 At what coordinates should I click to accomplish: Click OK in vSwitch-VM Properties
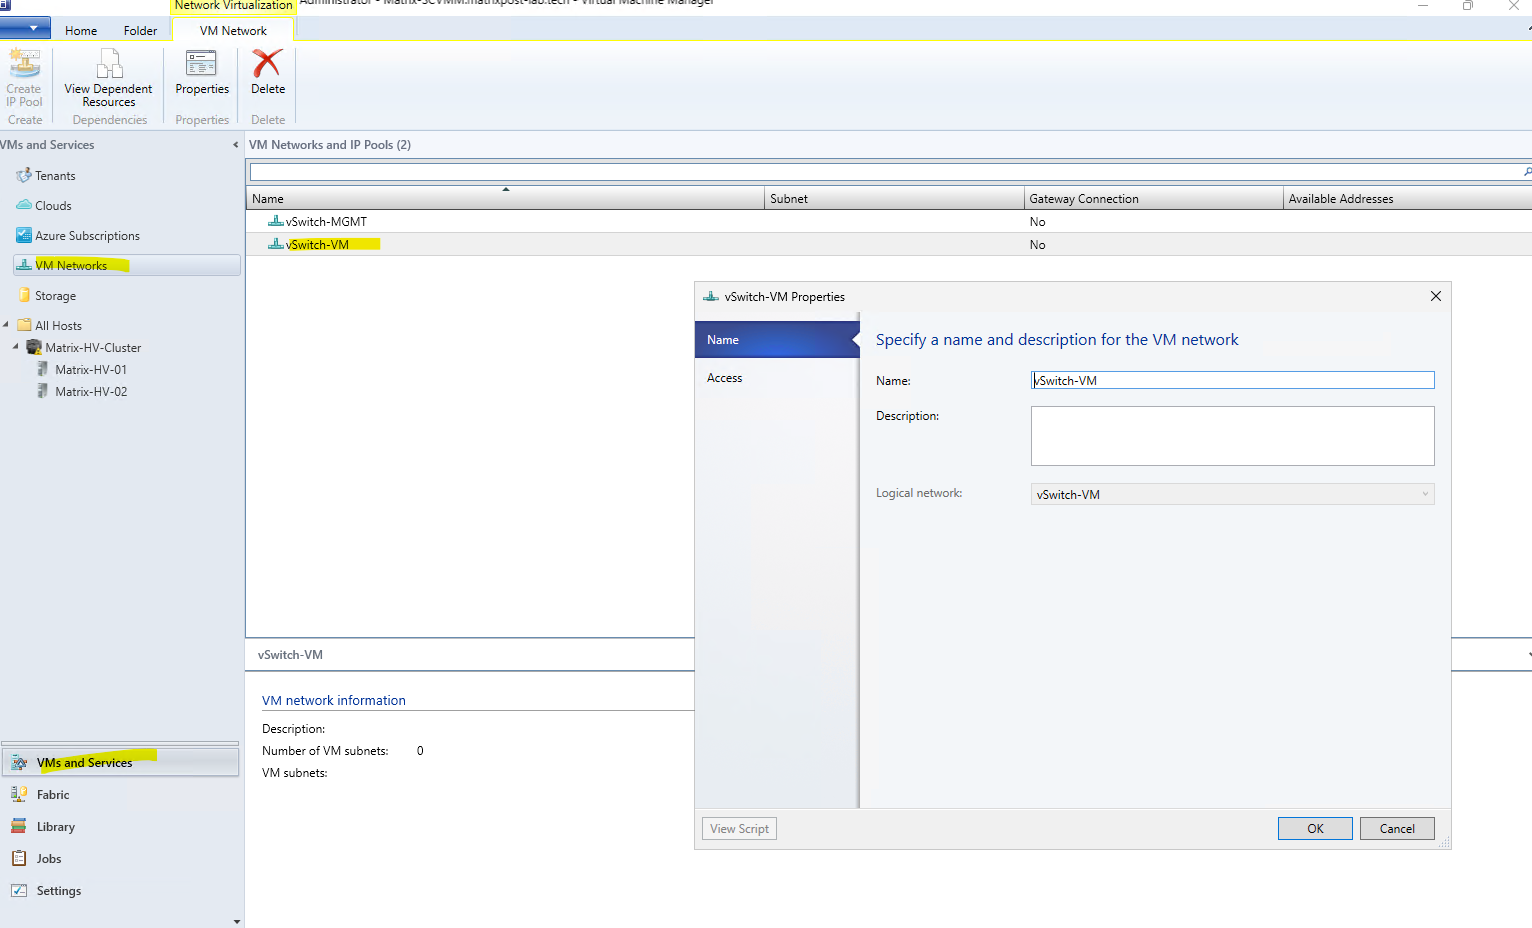[x=1315, y=828]
